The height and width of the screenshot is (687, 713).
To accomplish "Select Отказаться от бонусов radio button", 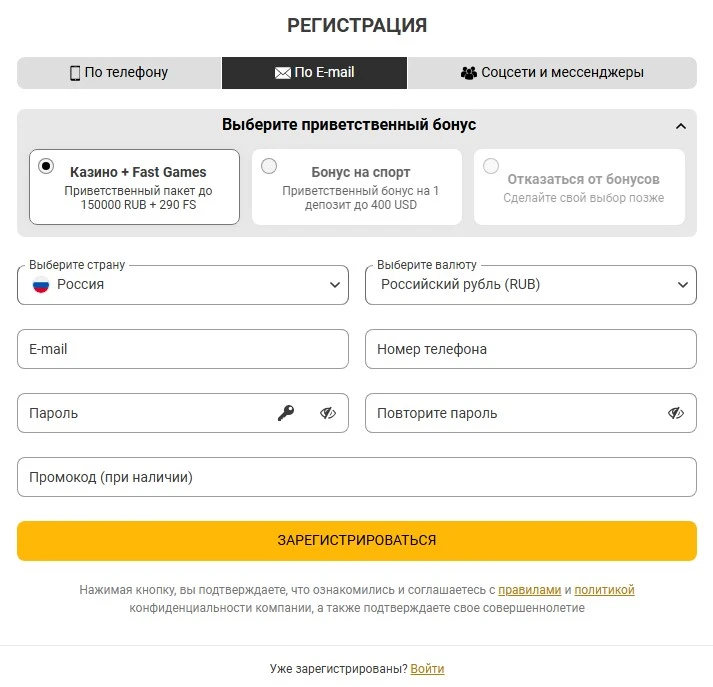I will 491,166.
